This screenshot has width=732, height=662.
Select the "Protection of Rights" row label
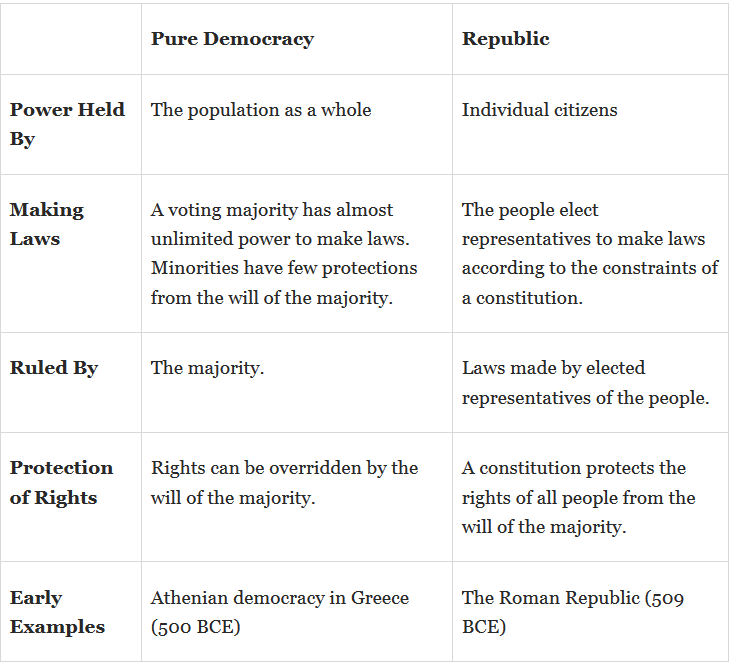61,482
